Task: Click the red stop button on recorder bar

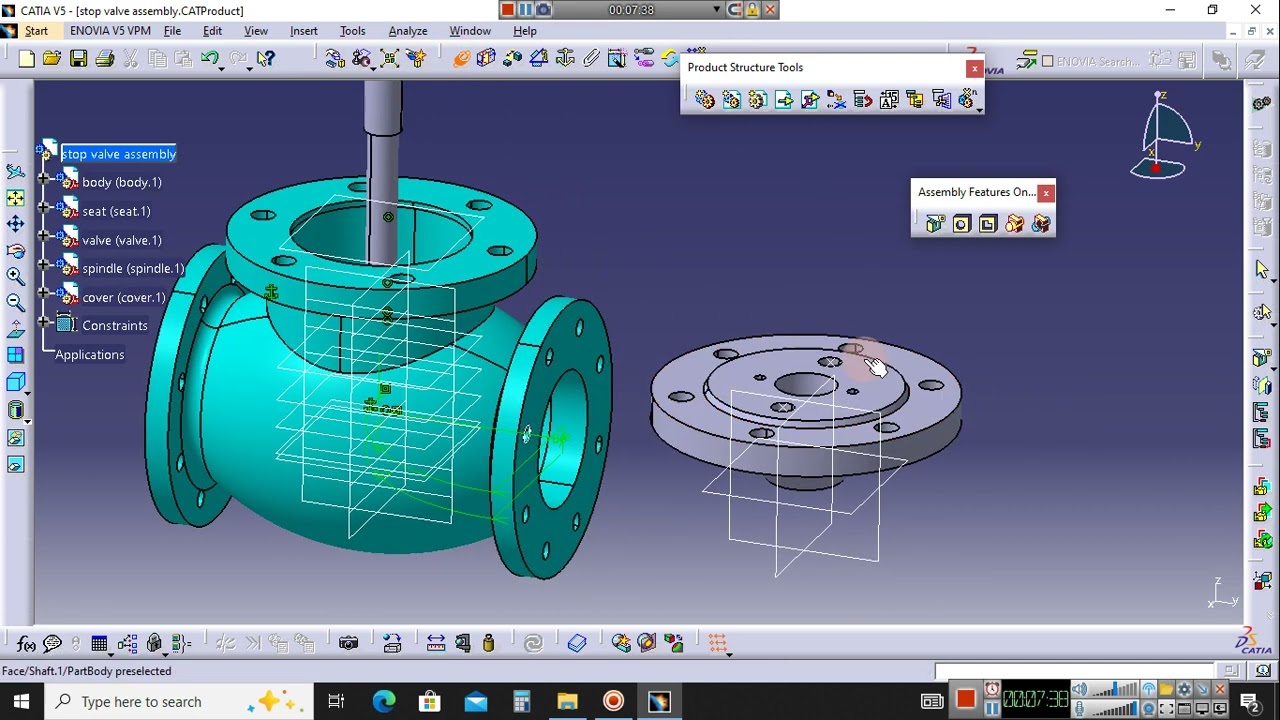Action: coord(507,9)
